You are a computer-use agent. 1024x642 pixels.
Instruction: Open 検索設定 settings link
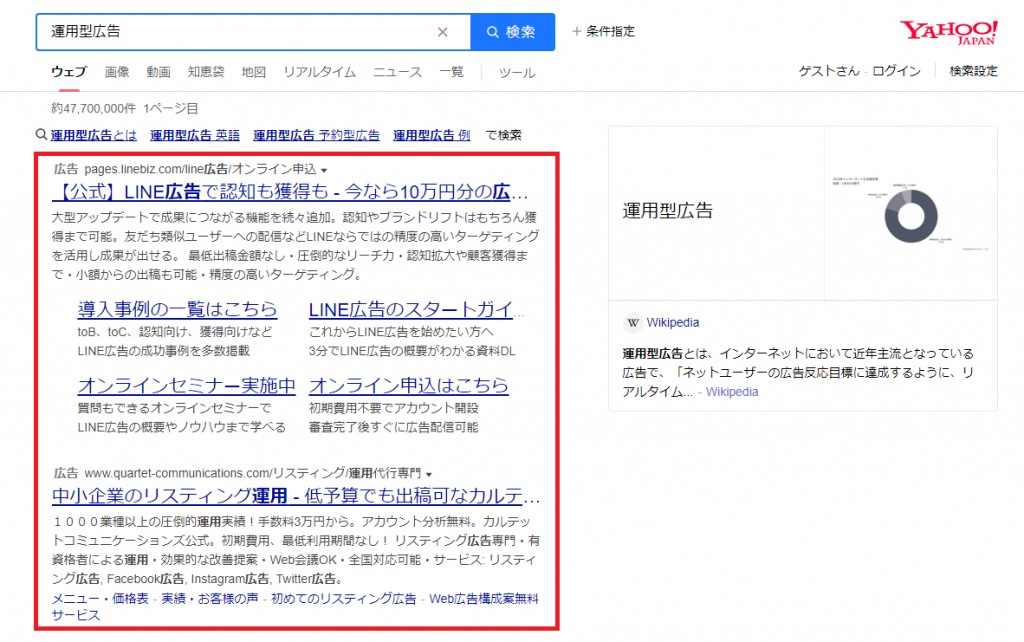pyautogui.click(x=973, y=71)
